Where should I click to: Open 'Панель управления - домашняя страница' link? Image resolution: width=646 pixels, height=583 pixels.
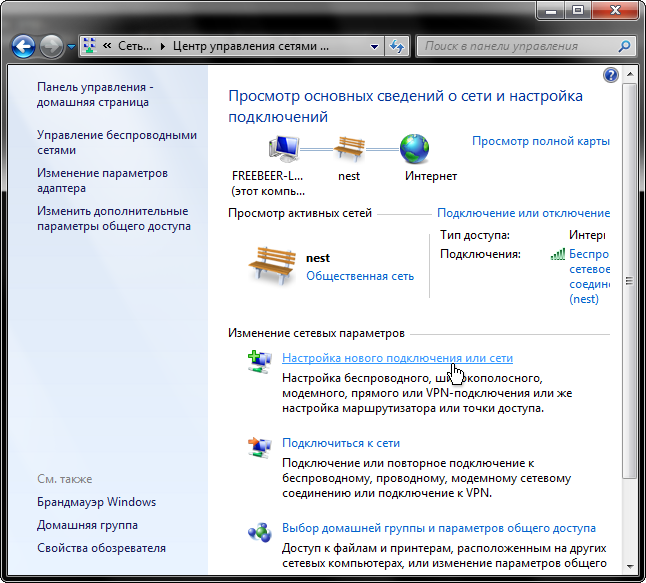point(95,95)
